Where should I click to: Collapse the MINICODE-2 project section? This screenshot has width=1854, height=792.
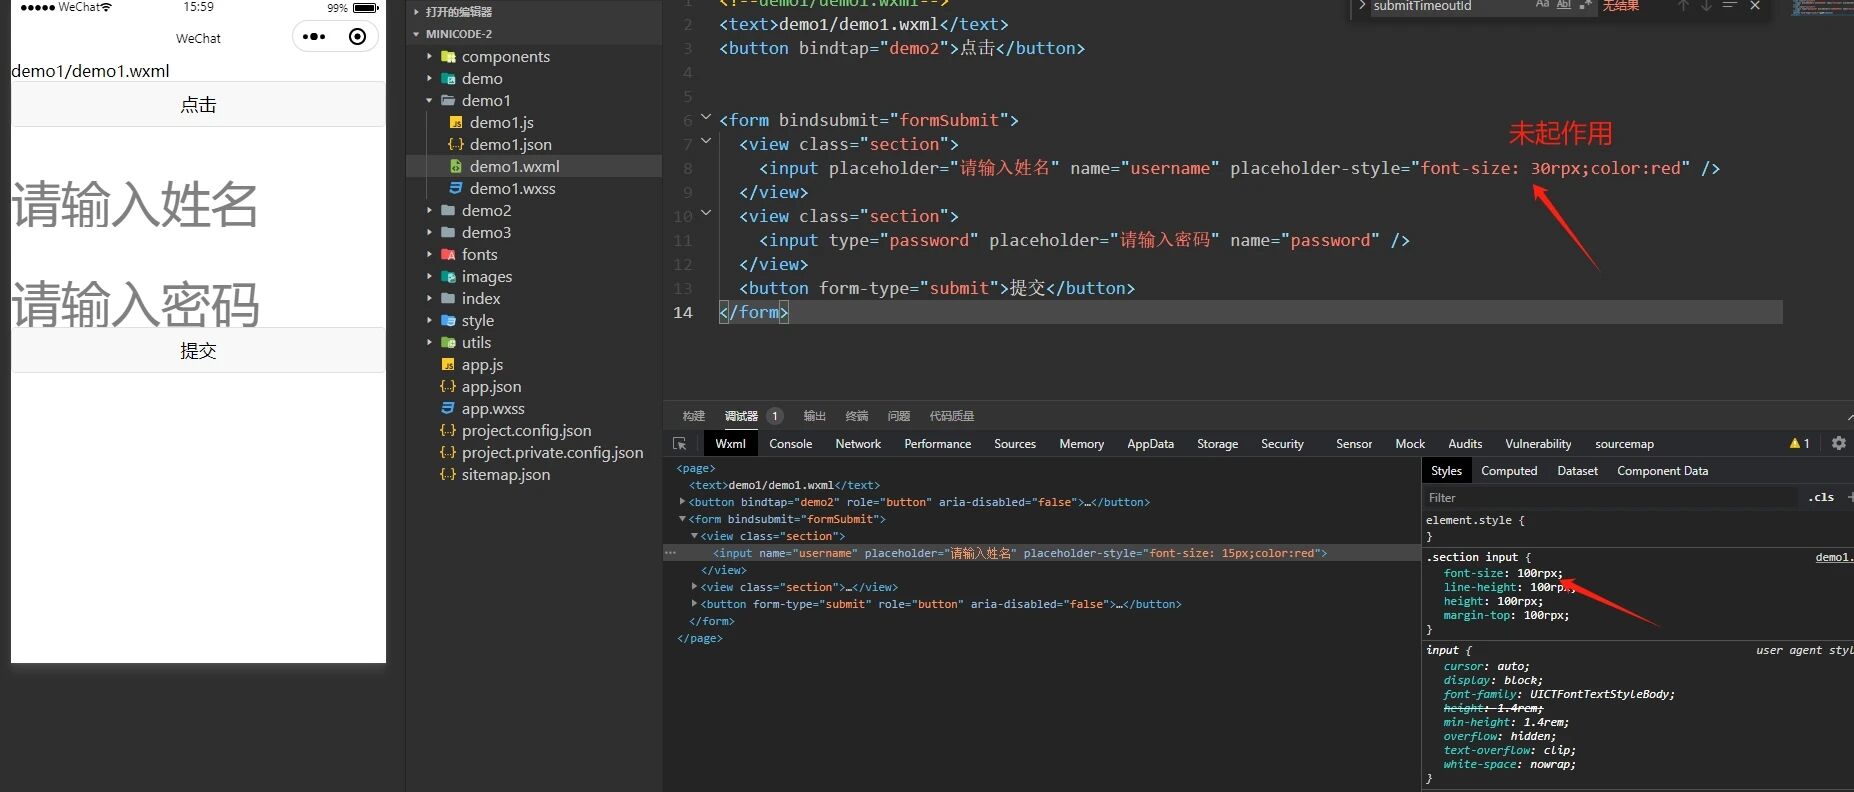[534, 34]
